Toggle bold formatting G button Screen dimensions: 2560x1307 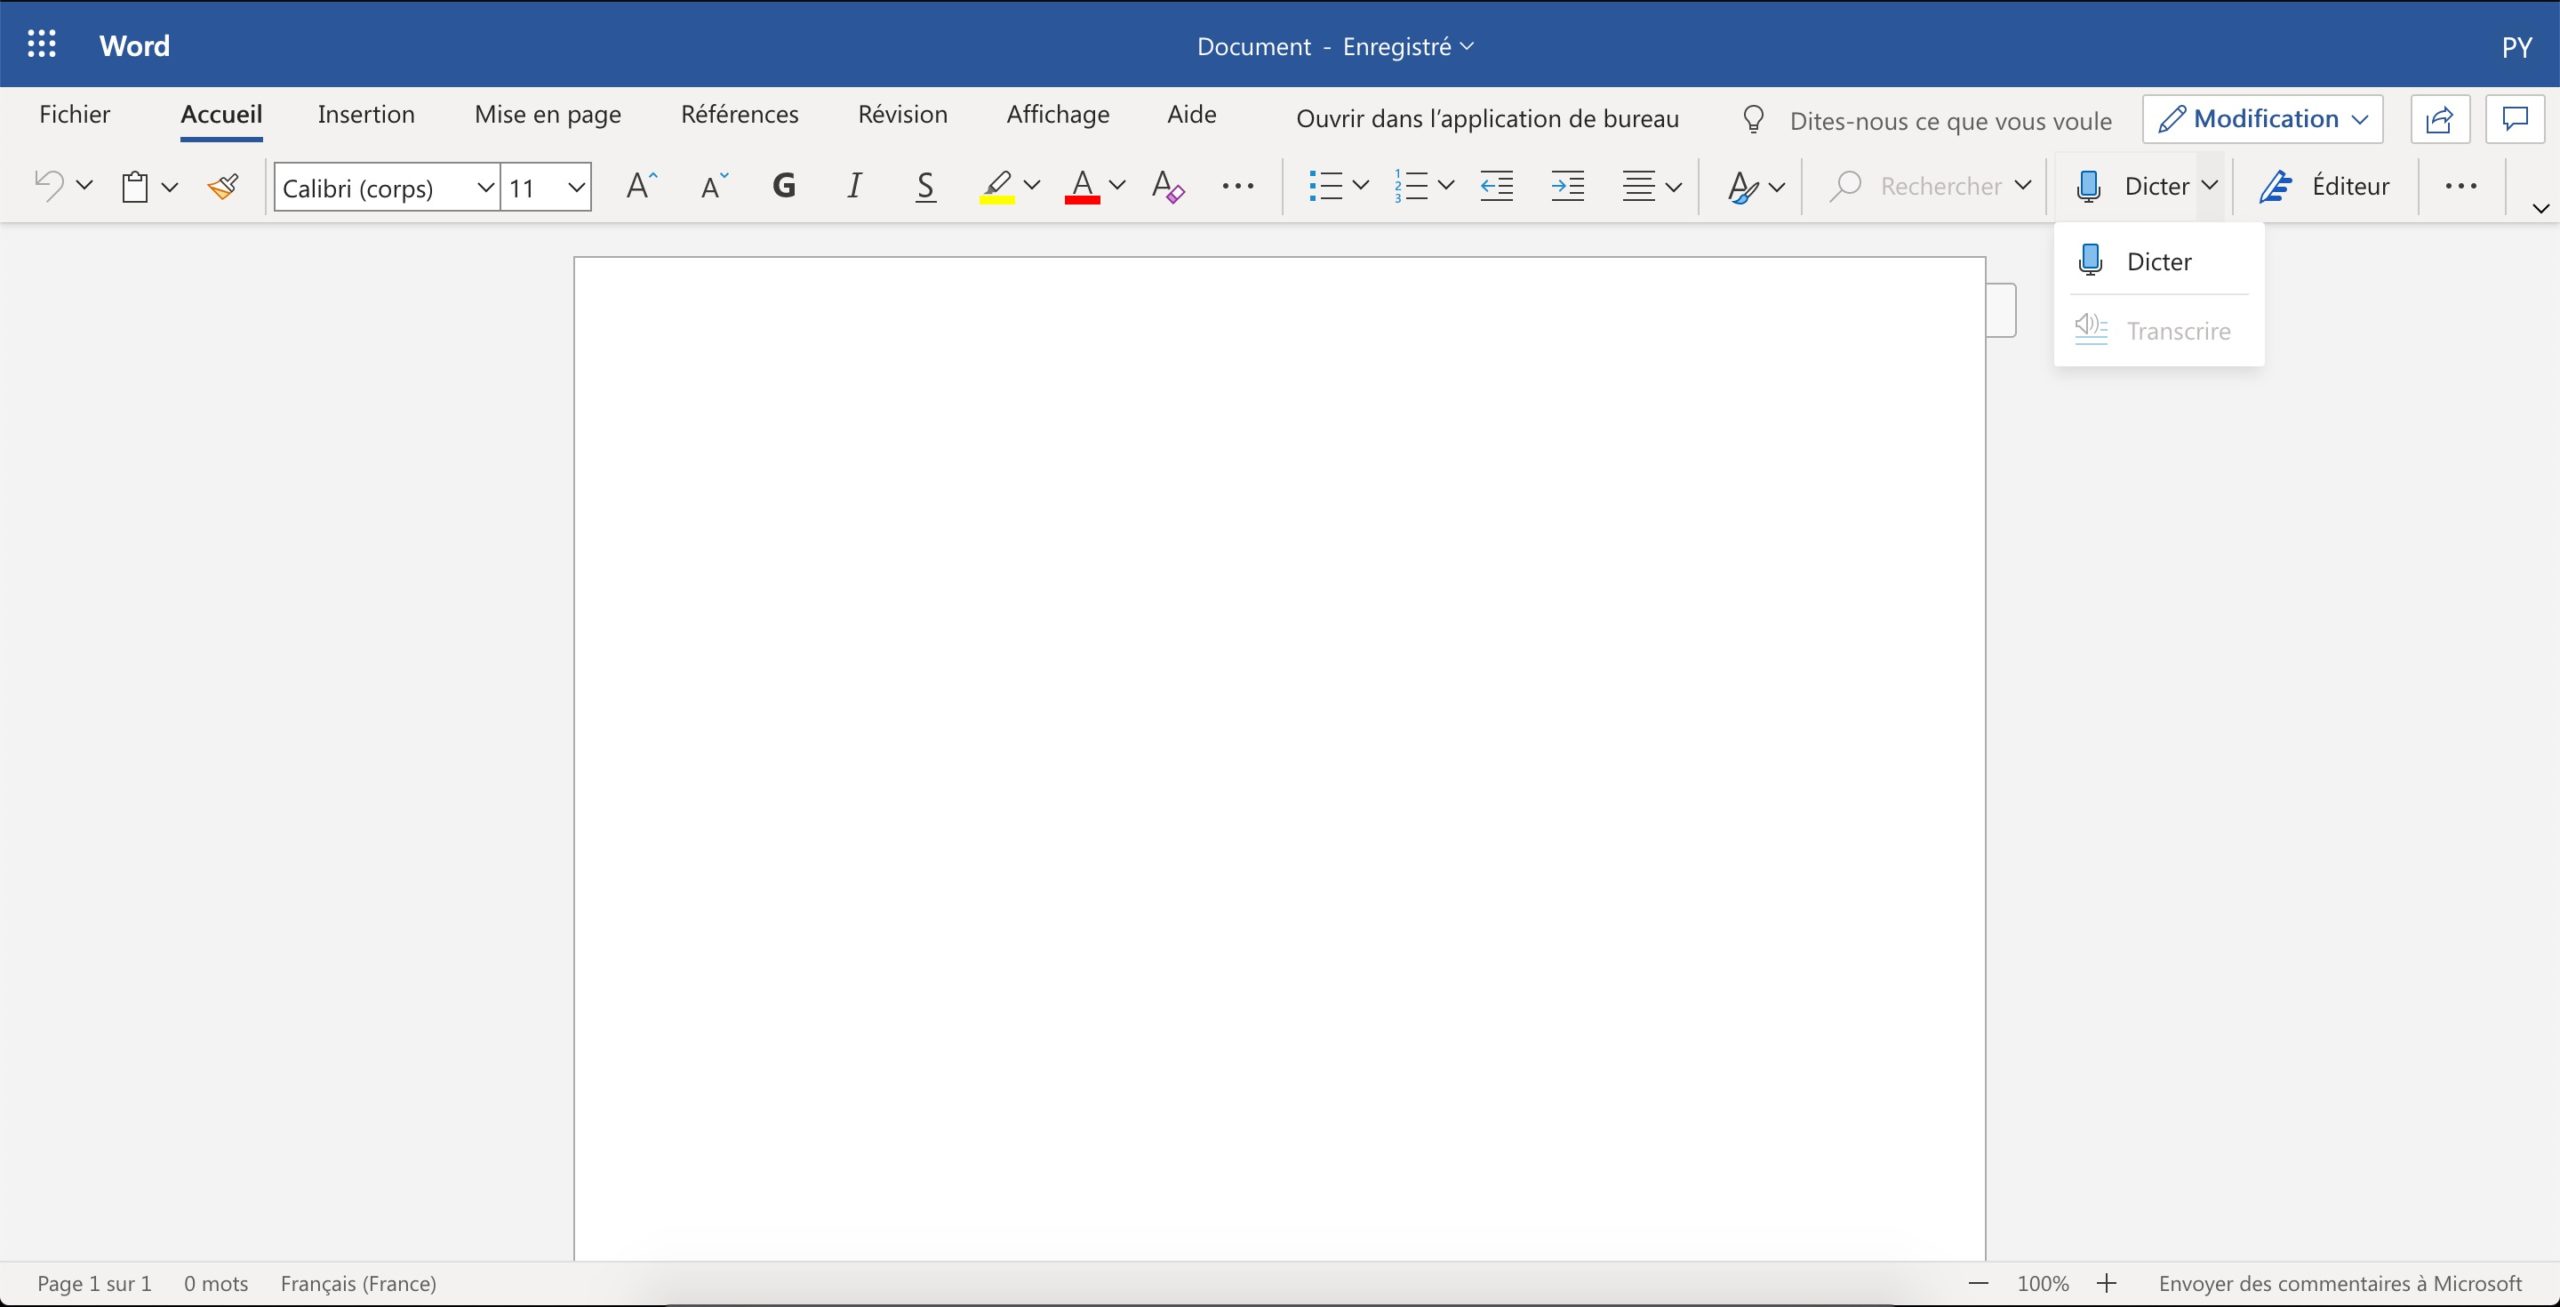784,186
